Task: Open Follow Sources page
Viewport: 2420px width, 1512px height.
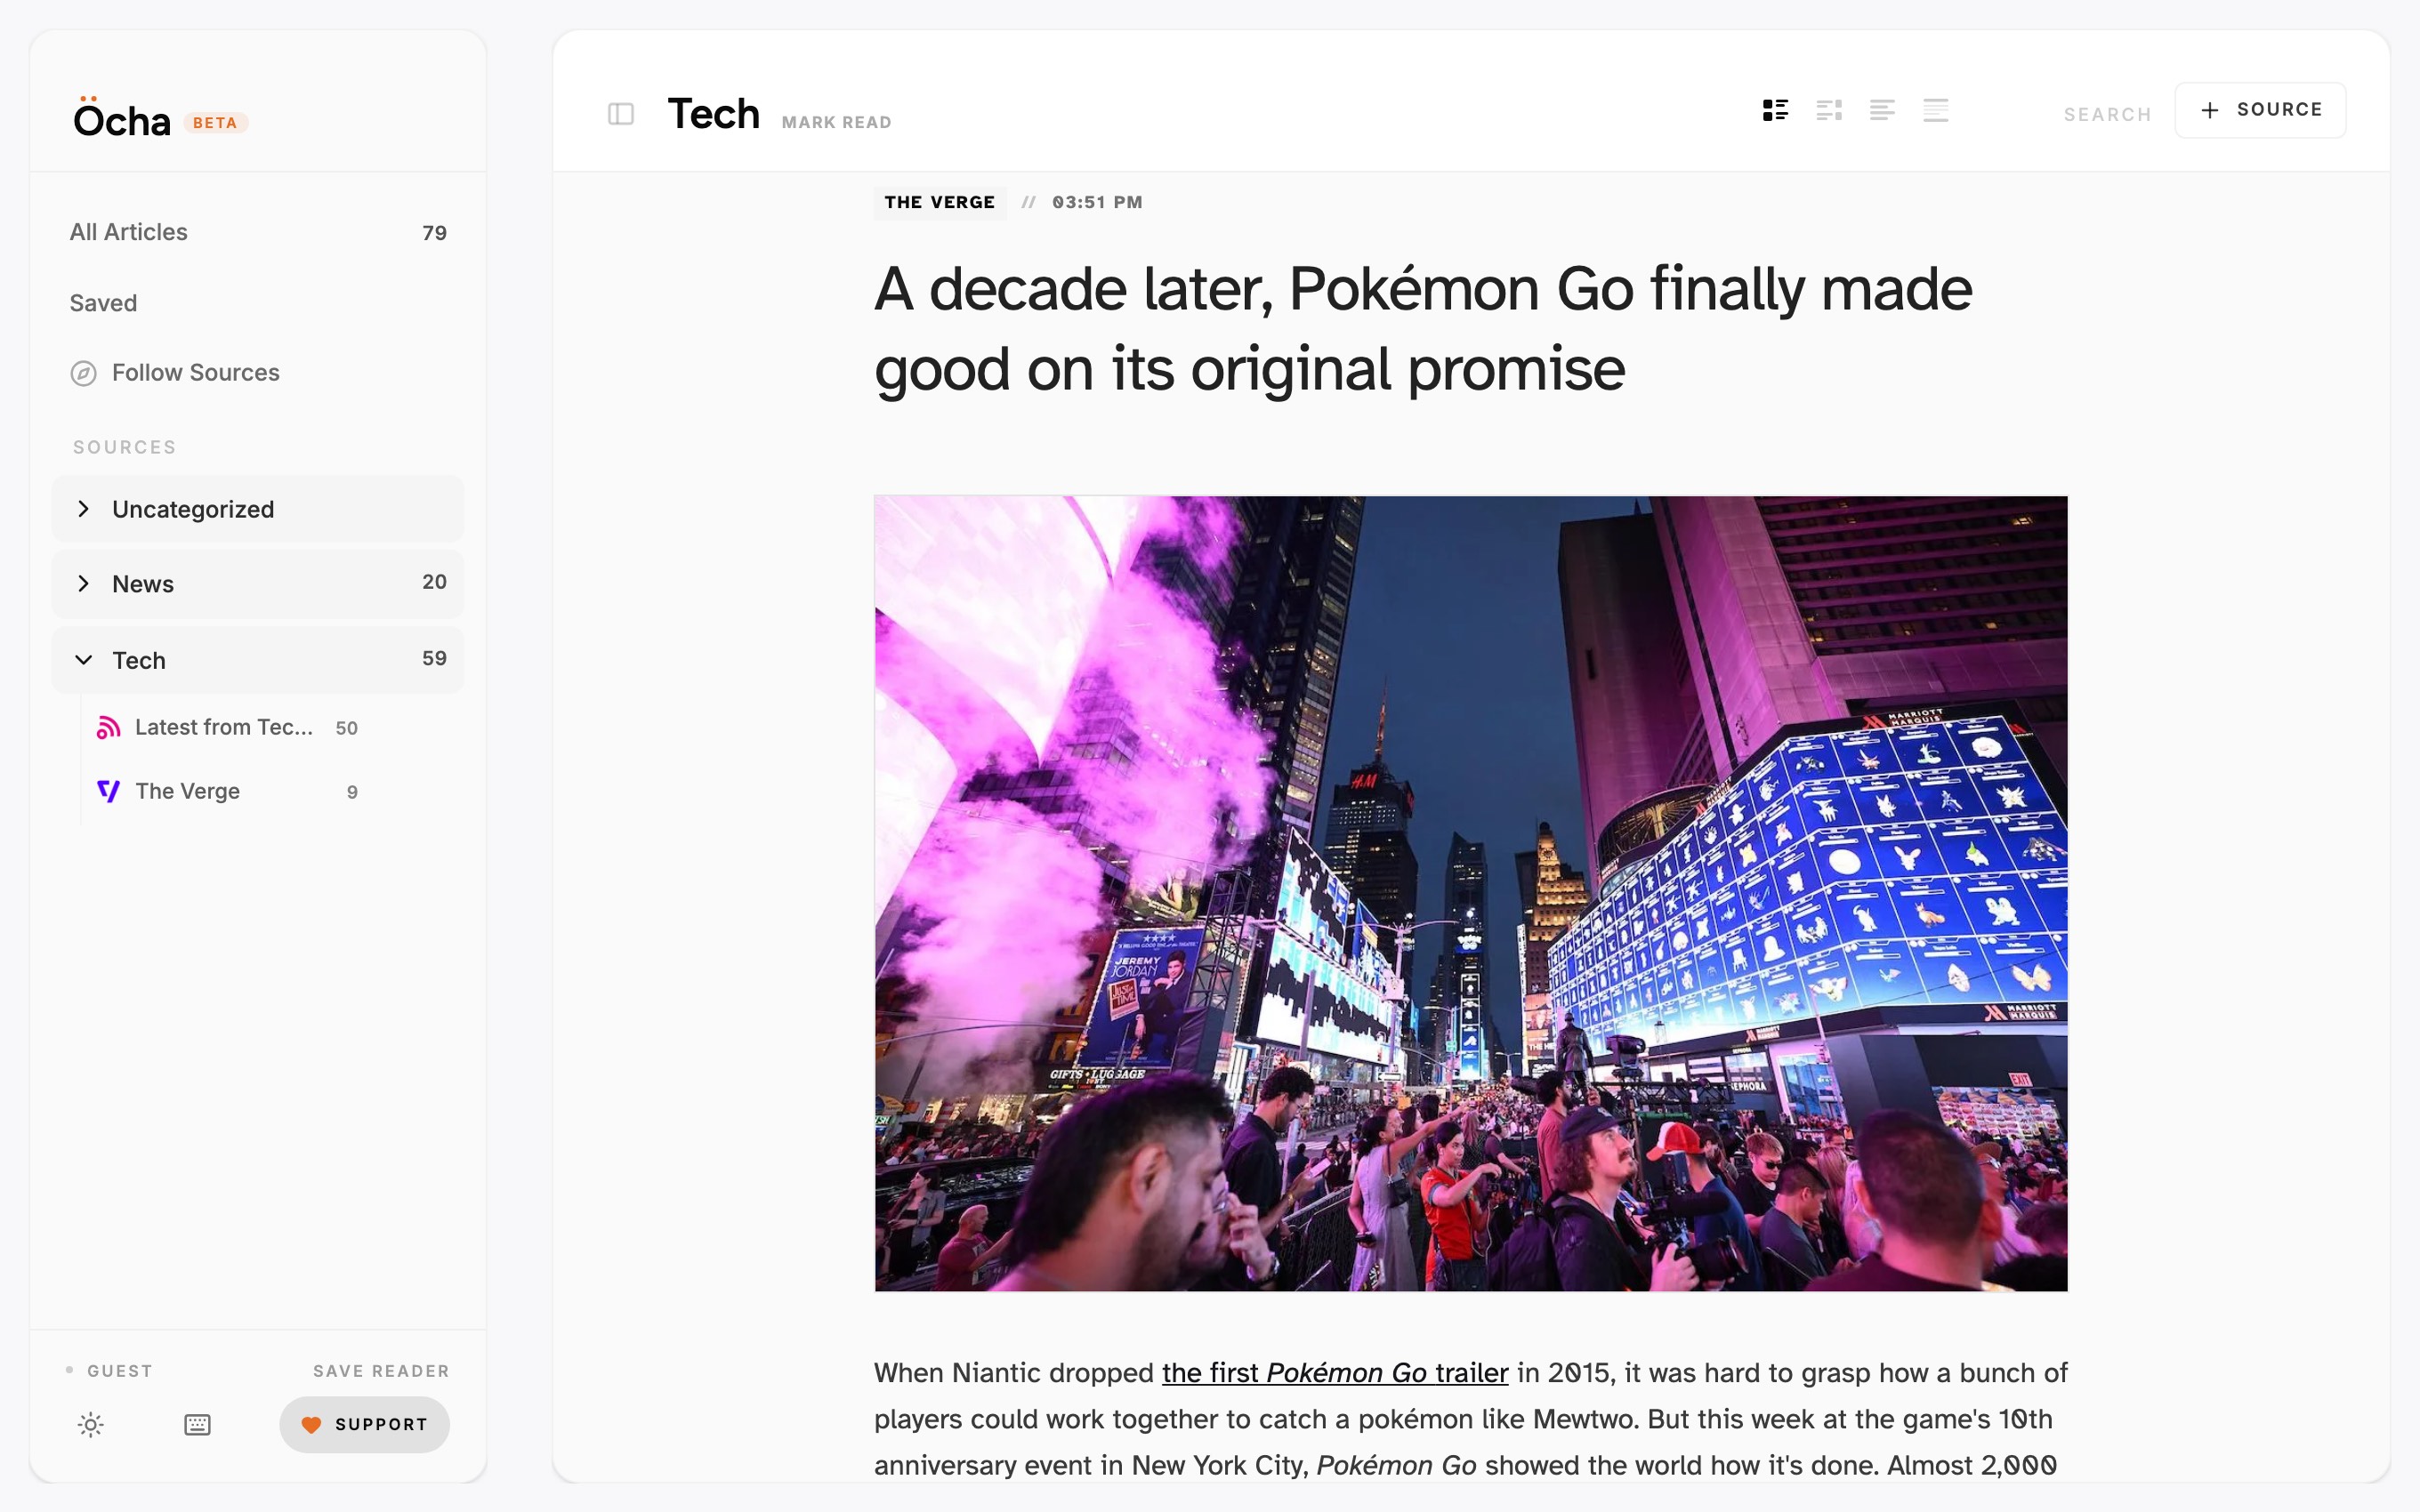Action: point(258,373)
